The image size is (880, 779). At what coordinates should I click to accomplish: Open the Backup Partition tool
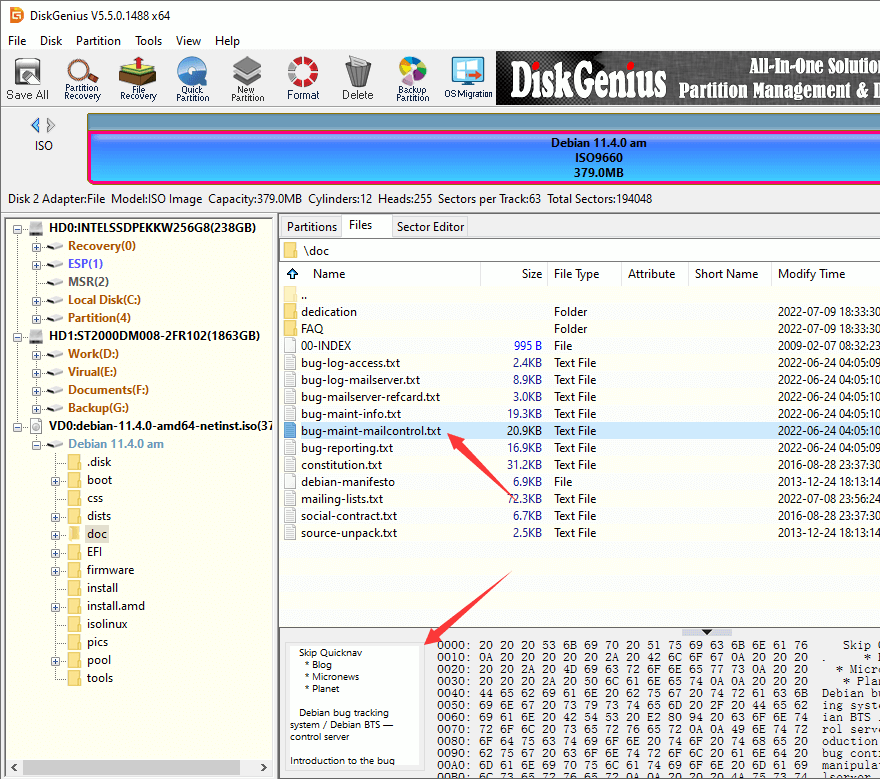(x=412, y=78)
